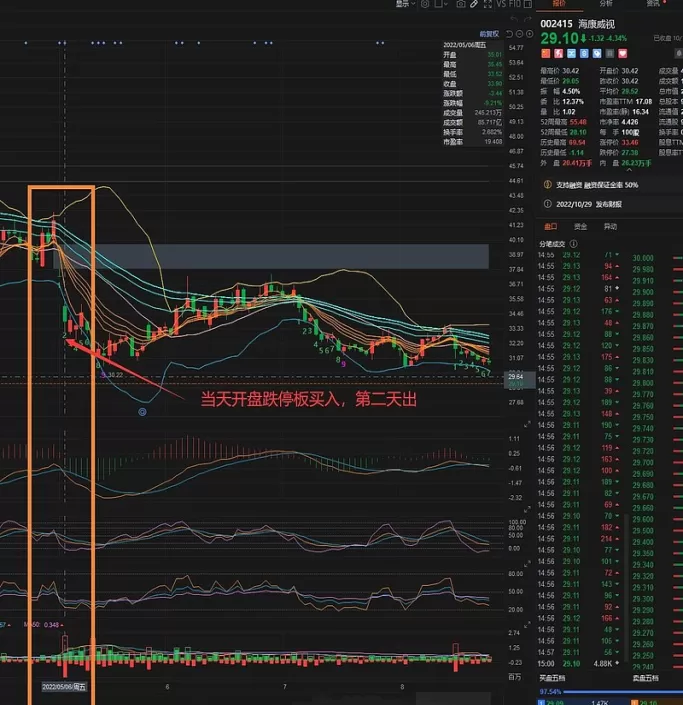Screen dimensions: 683x705
Task: Expand the fourth indicator pane arrows
Action: [x=527, y=625]
